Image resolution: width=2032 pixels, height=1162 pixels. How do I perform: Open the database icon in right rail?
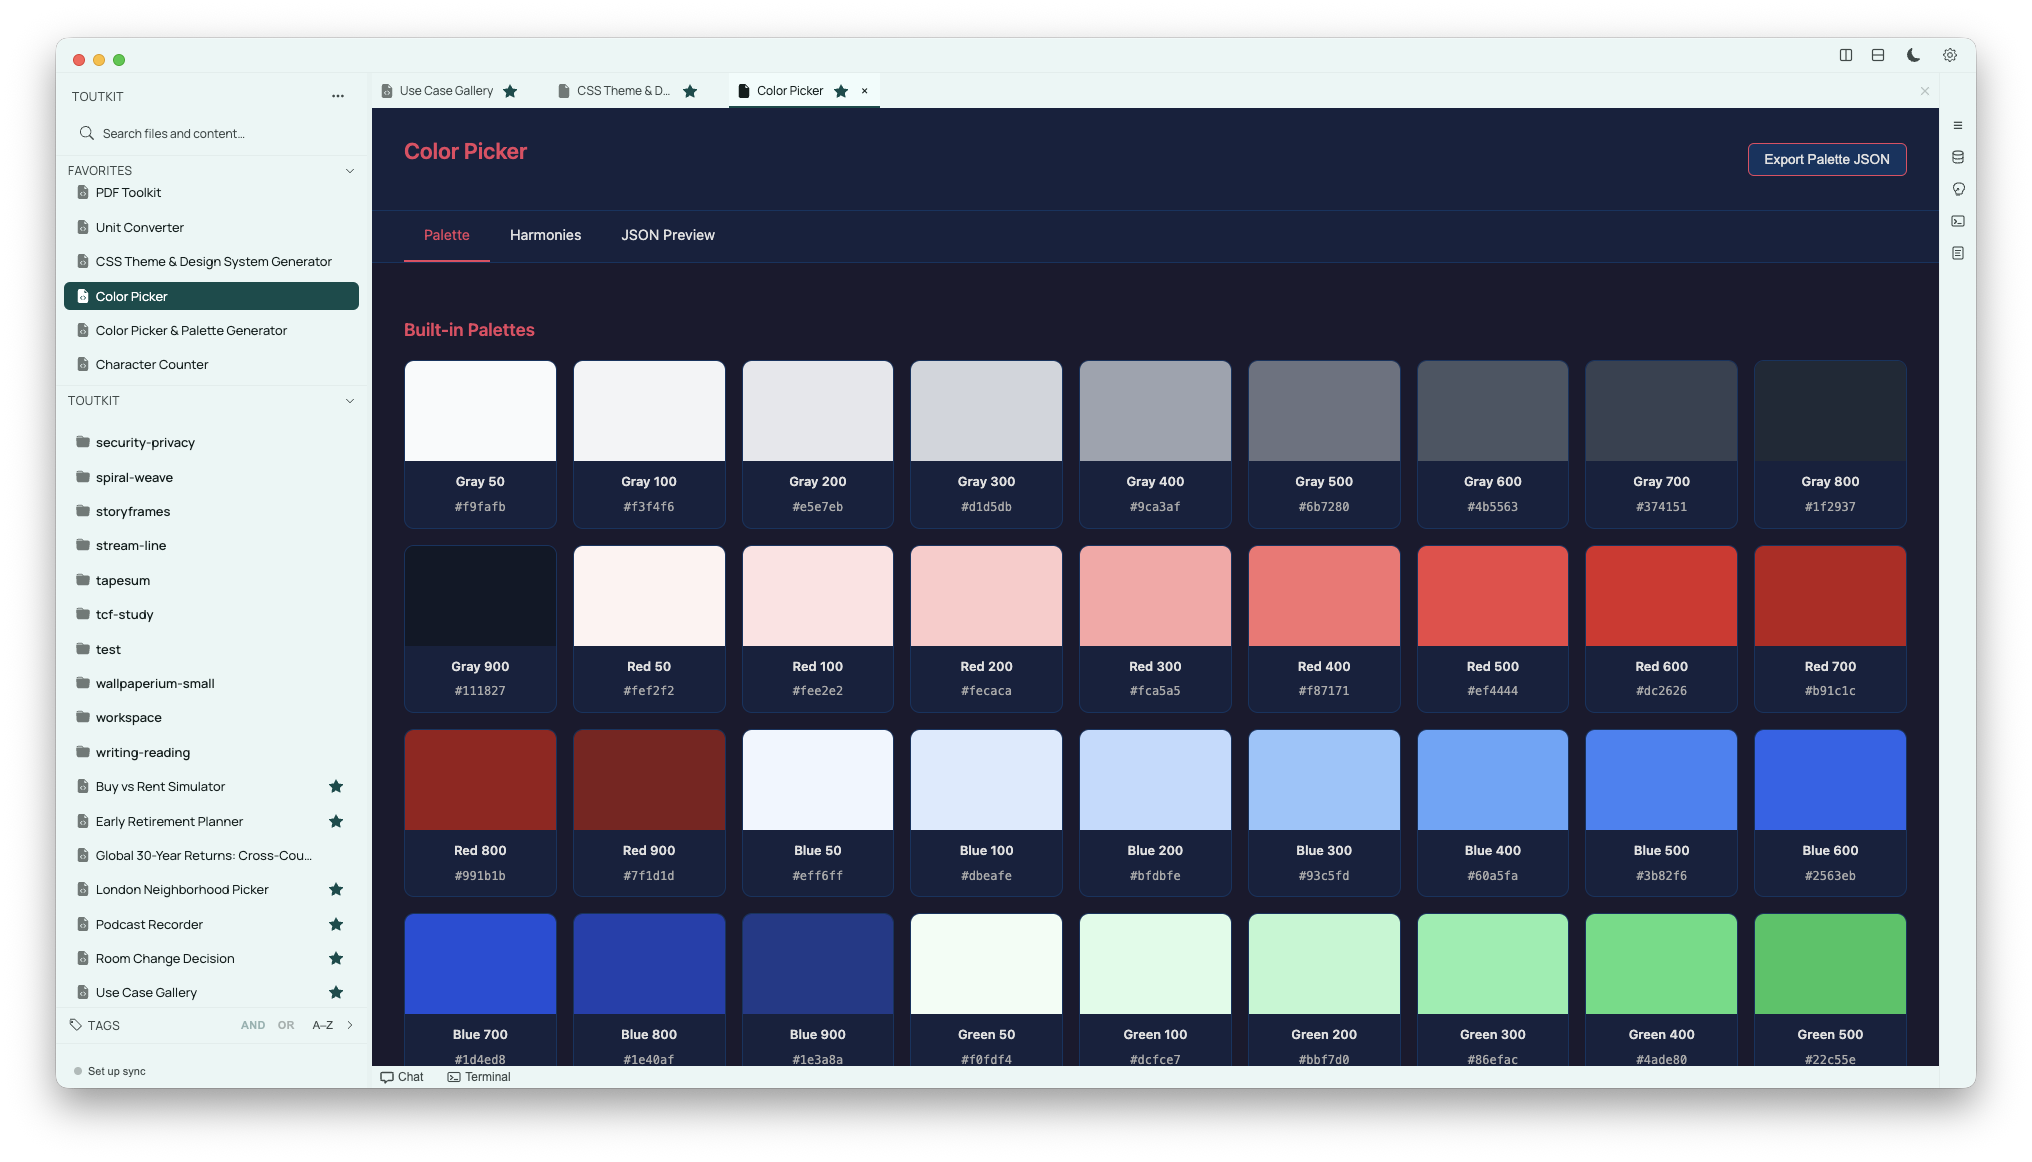pyautogui.click(x=1958, y=157)
